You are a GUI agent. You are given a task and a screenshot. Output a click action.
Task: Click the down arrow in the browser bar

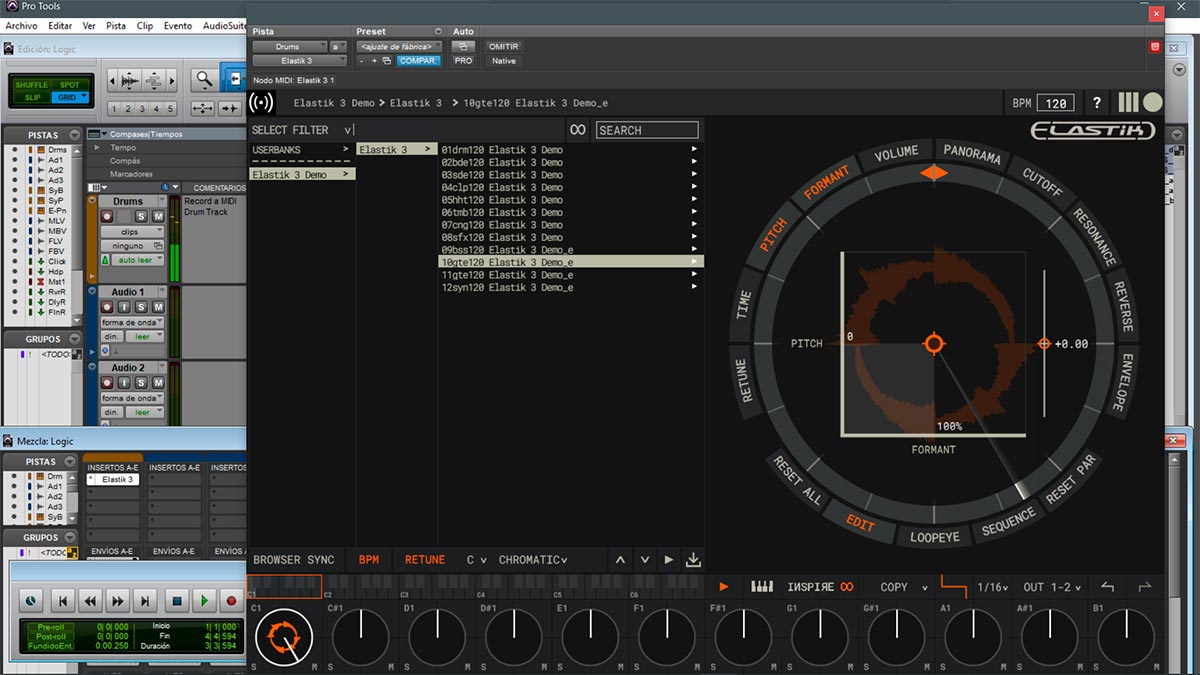645,560
